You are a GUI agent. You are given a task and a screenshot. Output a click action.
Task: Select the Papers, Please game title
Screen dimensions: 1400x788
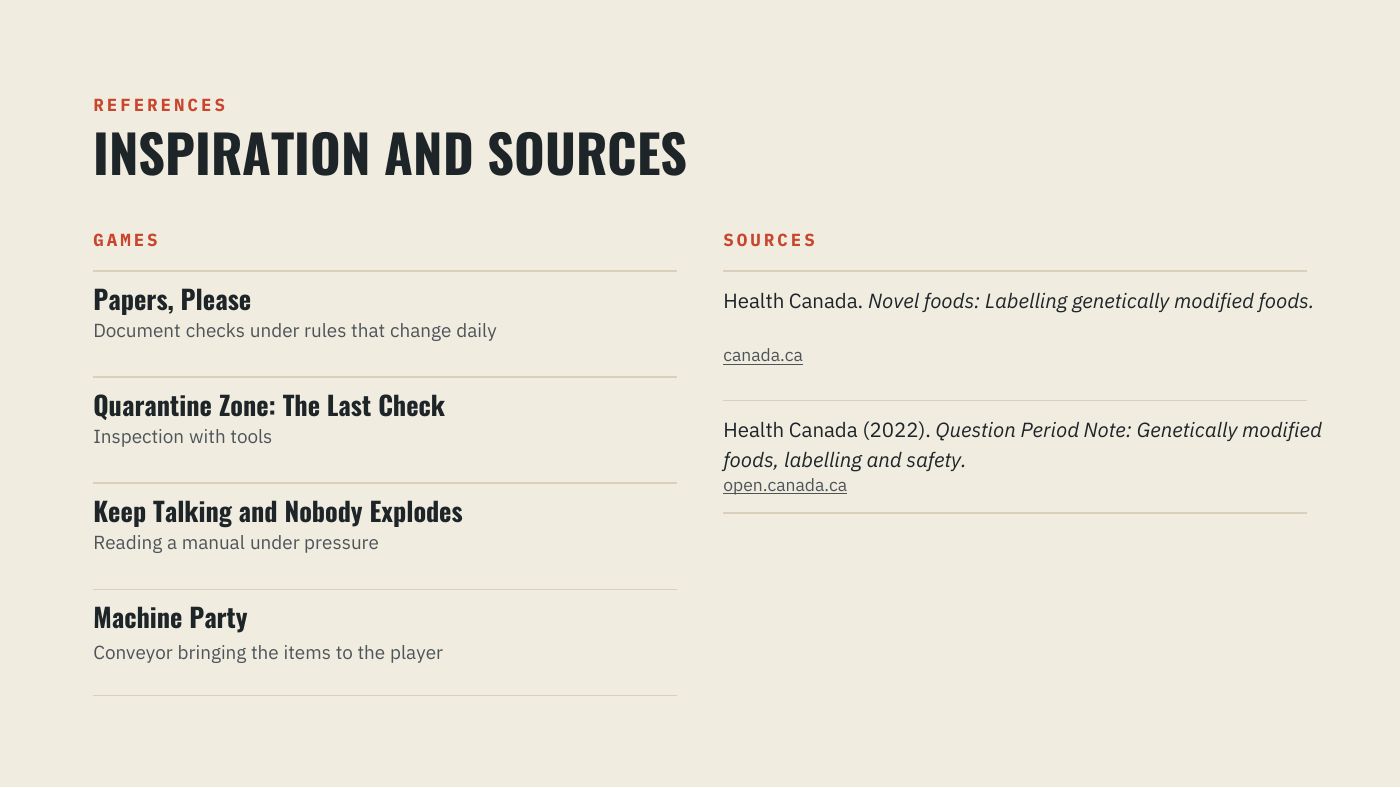[x=172, y=299]
